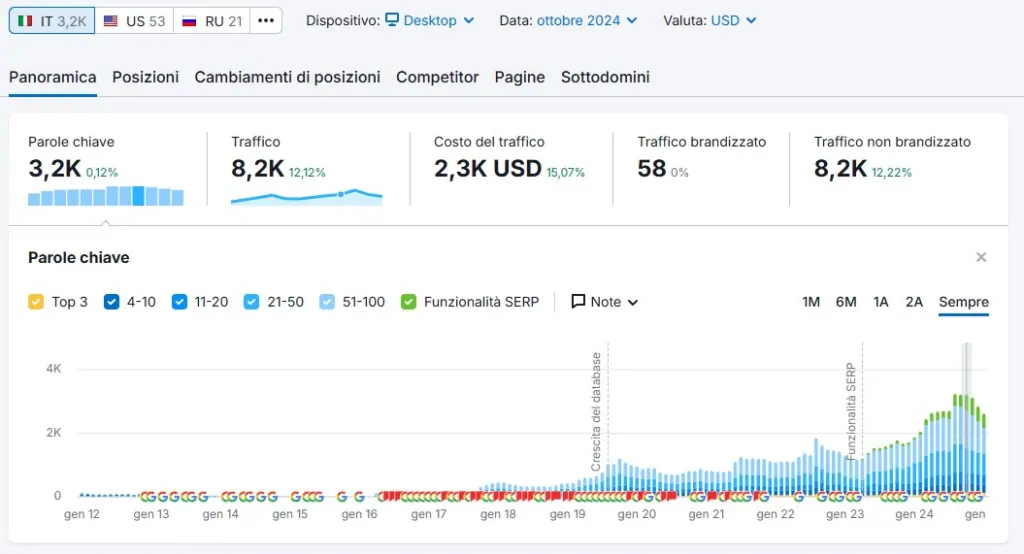Click the Italy flag icon
Screen dimensions: 1024x554
pyautogui.click(x=25, y=21)
